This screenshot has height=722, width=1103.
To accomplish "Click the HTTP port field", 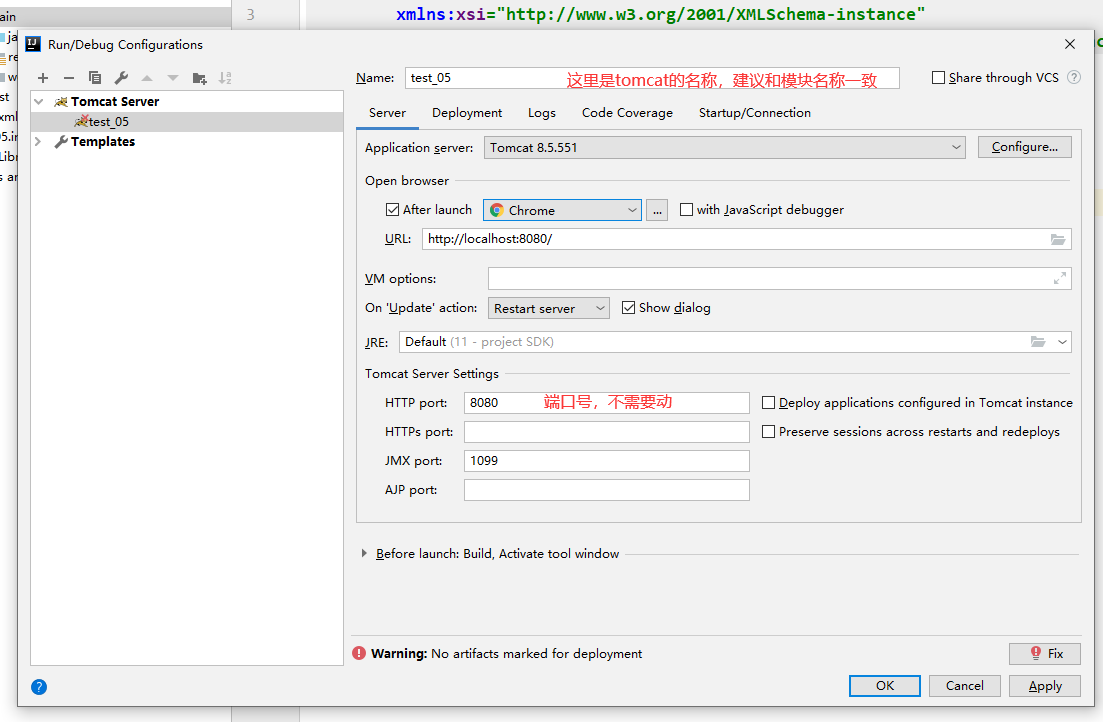I will 606,403.
